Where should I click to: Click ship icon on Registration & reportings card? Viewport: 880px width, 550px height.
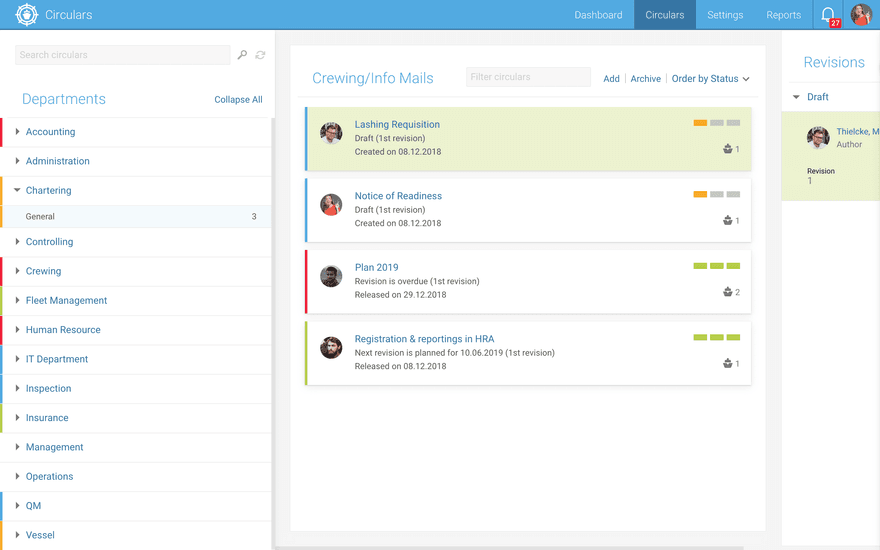pyautogui.click(x=727, y=363)
